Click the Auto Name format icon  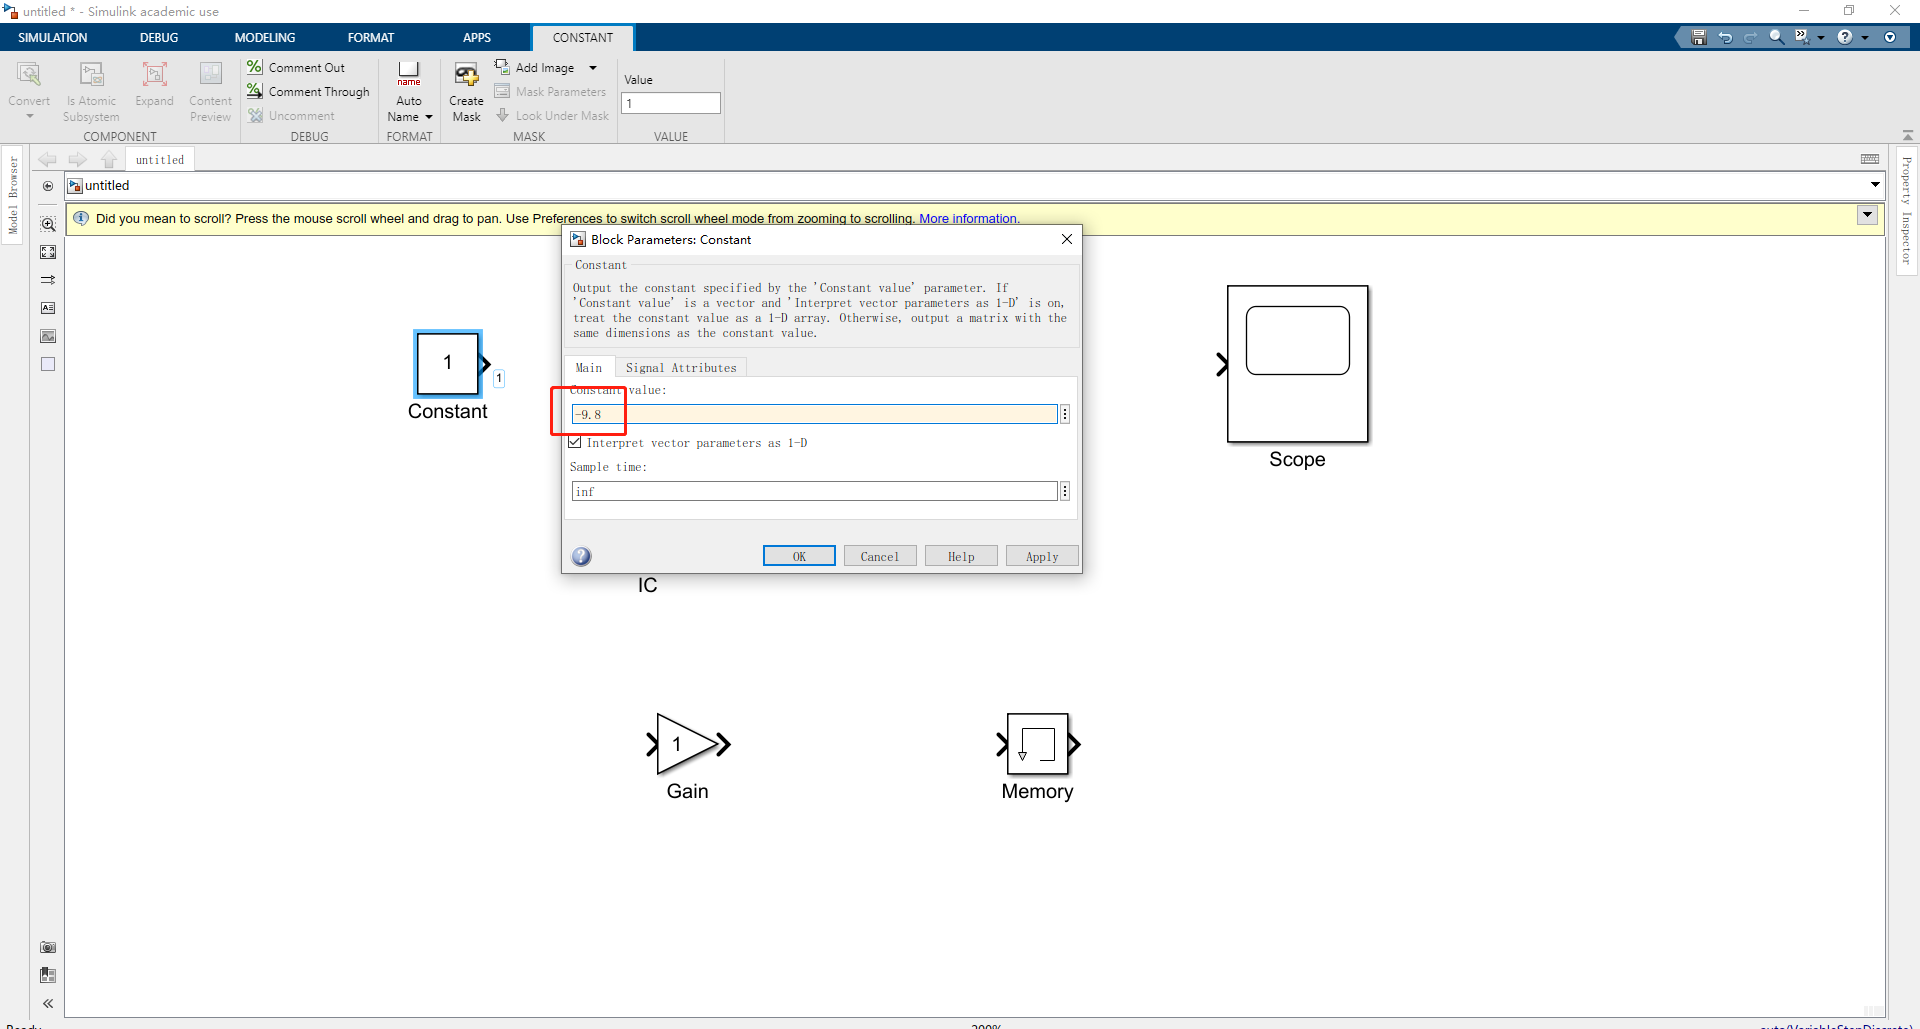[x=409, y=74]
